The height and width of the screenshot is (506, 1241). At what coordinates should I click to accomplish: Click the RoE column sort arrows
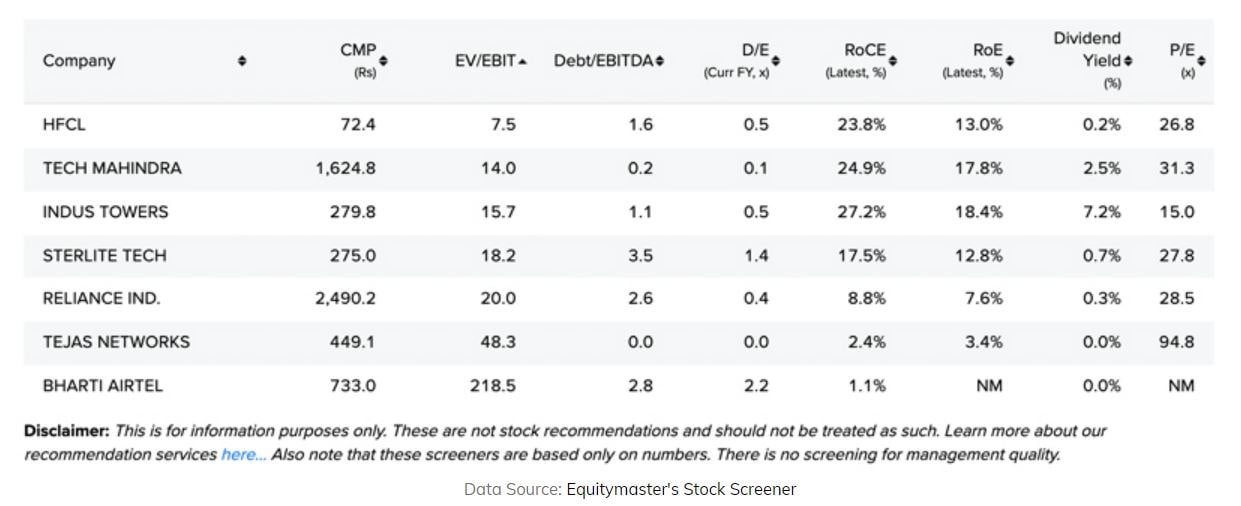pyautogui.click(x=1010, y=61)
